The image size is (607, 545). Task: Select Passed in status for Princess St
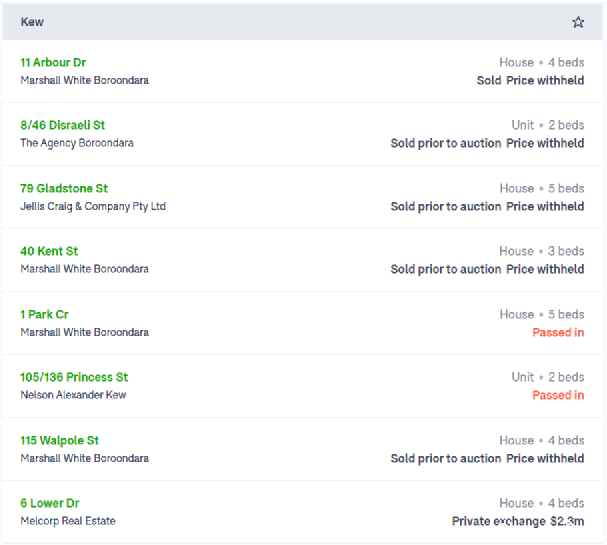[558, 395]
